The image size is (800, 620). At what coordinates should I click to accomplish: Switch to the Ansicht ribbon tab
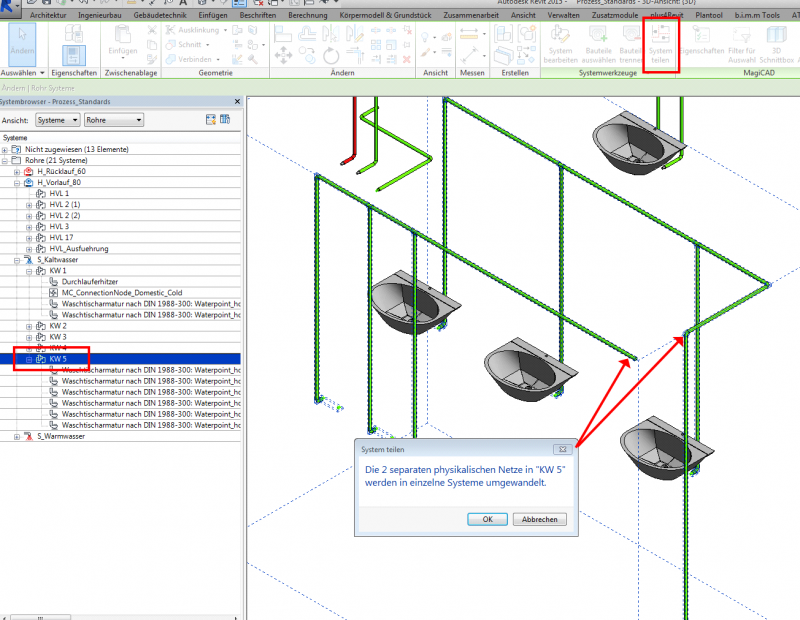point(522,17)
